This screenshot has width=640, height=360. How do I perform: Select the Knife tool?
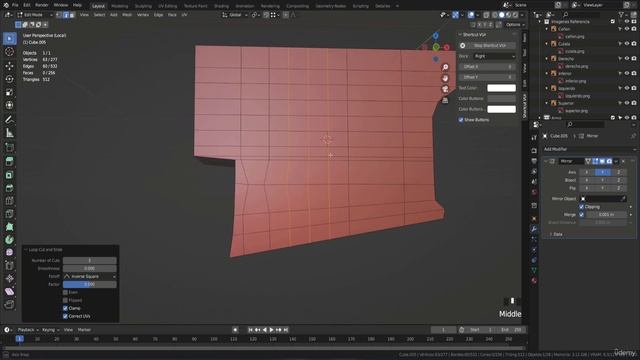pos(9,214)
